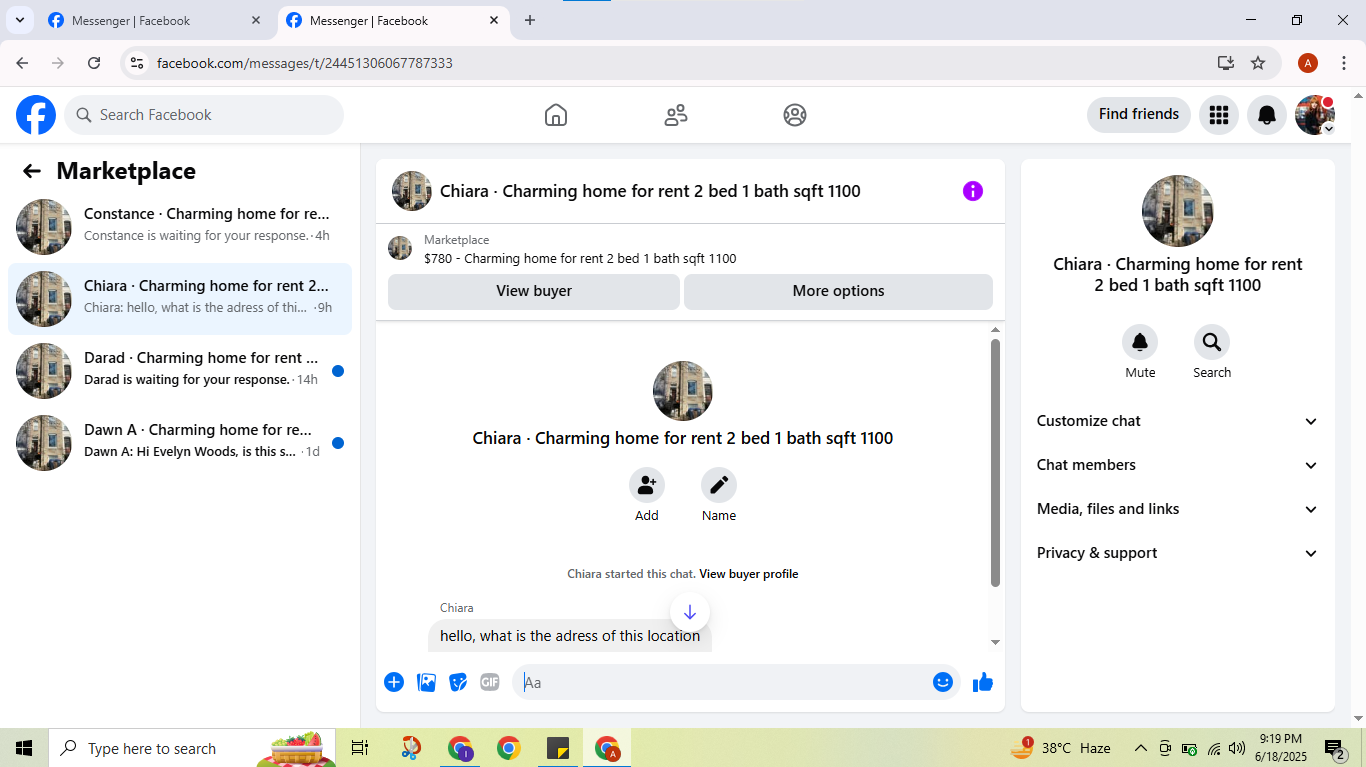Image resolution: width=1366 pixels, height=767 pixels.
Task: Click Chiara's message about the address
Action: (570, 636)
